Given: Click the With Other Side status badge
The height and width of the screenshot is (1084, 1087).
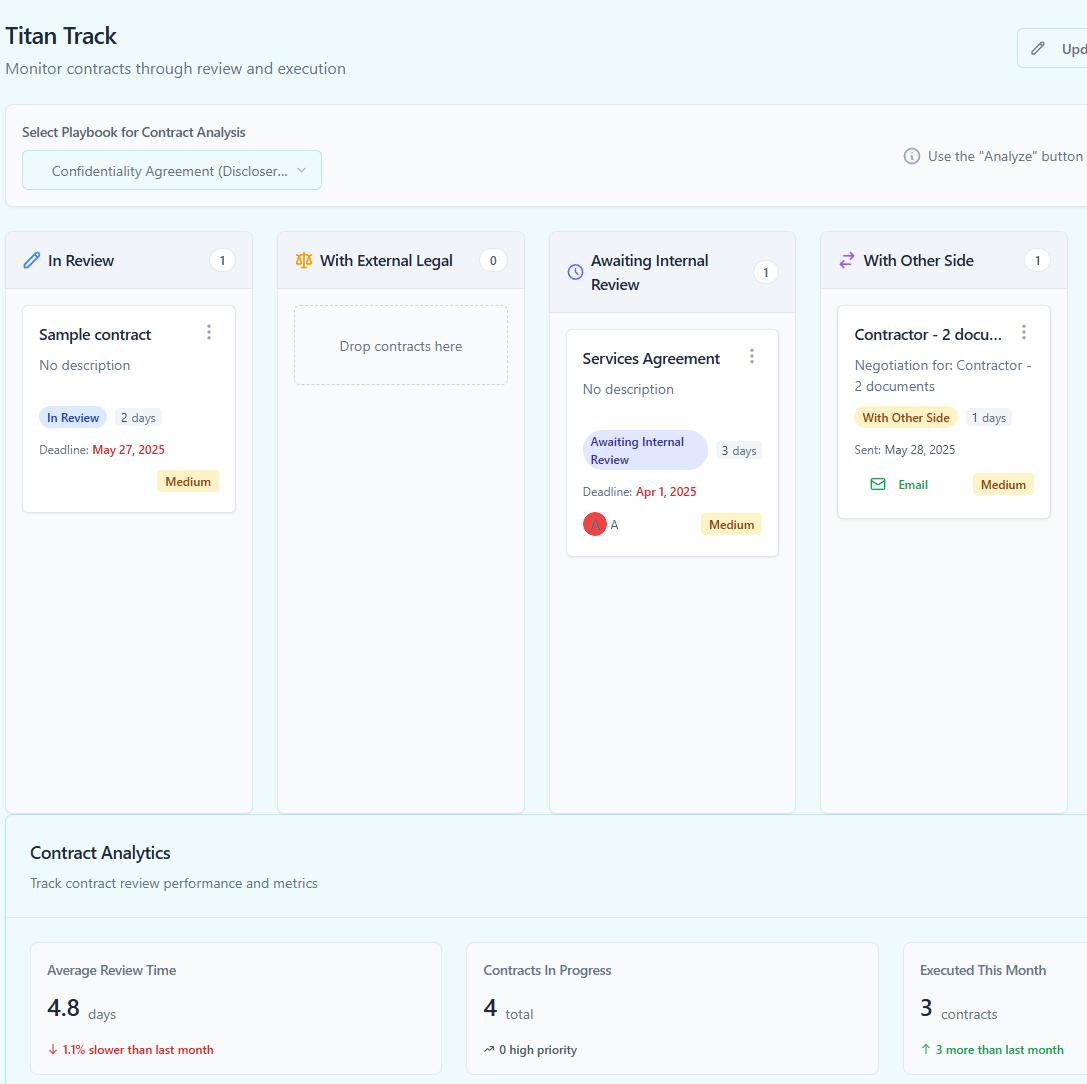Looking at the screenshot, I should tap(905, 418).
